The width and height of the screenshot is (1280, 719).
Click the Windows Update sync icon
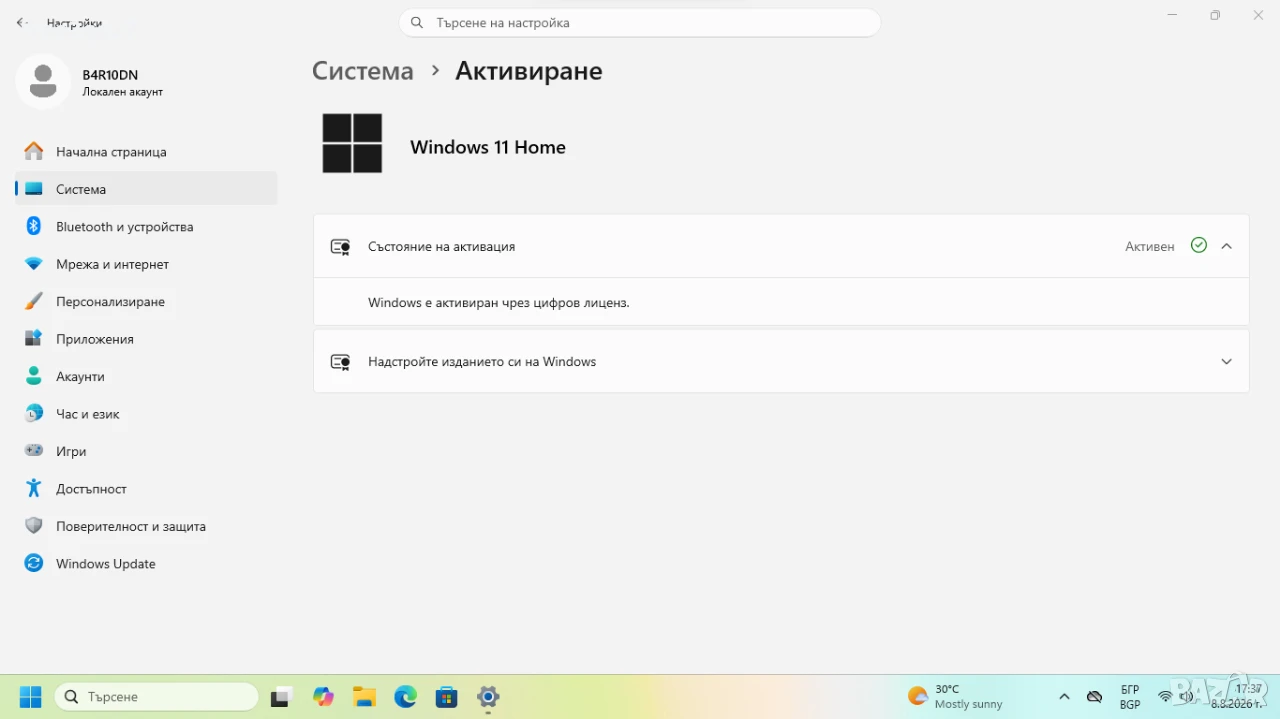point(34,563)
